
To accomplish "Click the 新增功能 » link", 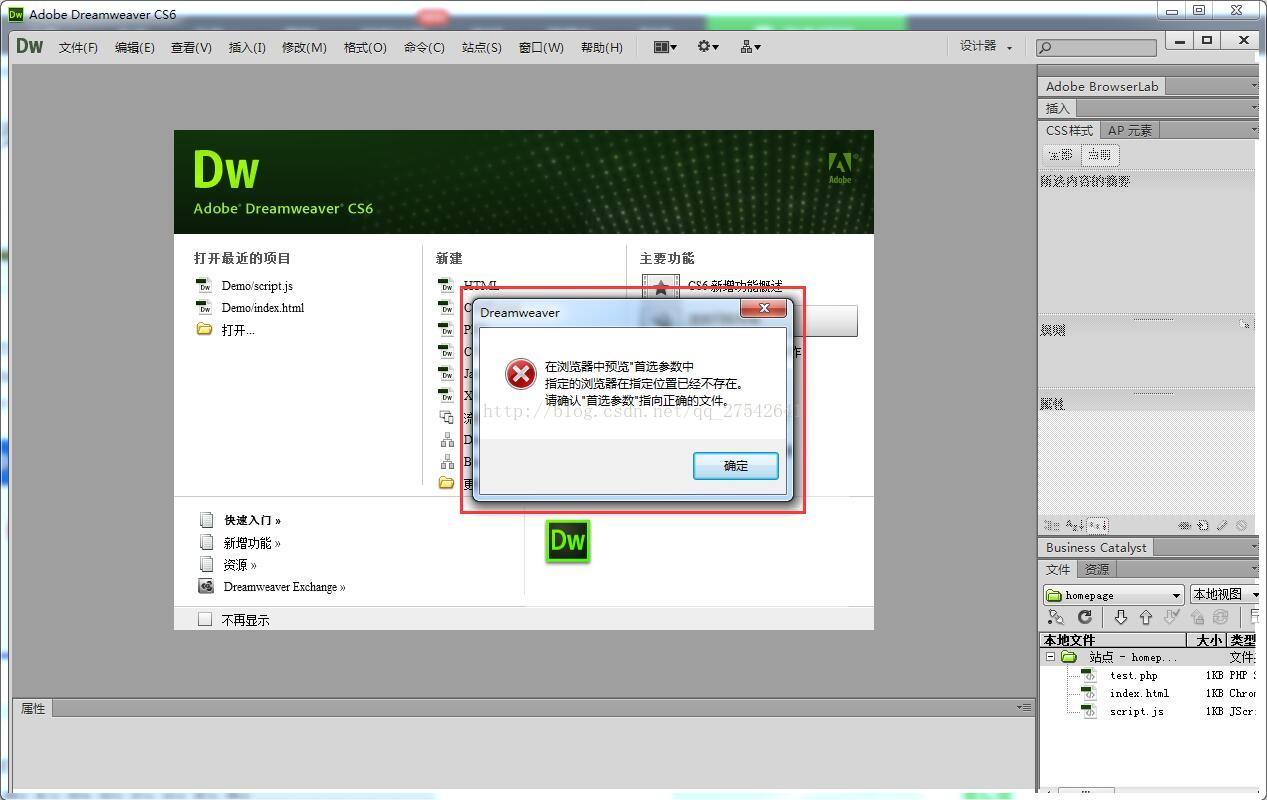I will (251, 543).
